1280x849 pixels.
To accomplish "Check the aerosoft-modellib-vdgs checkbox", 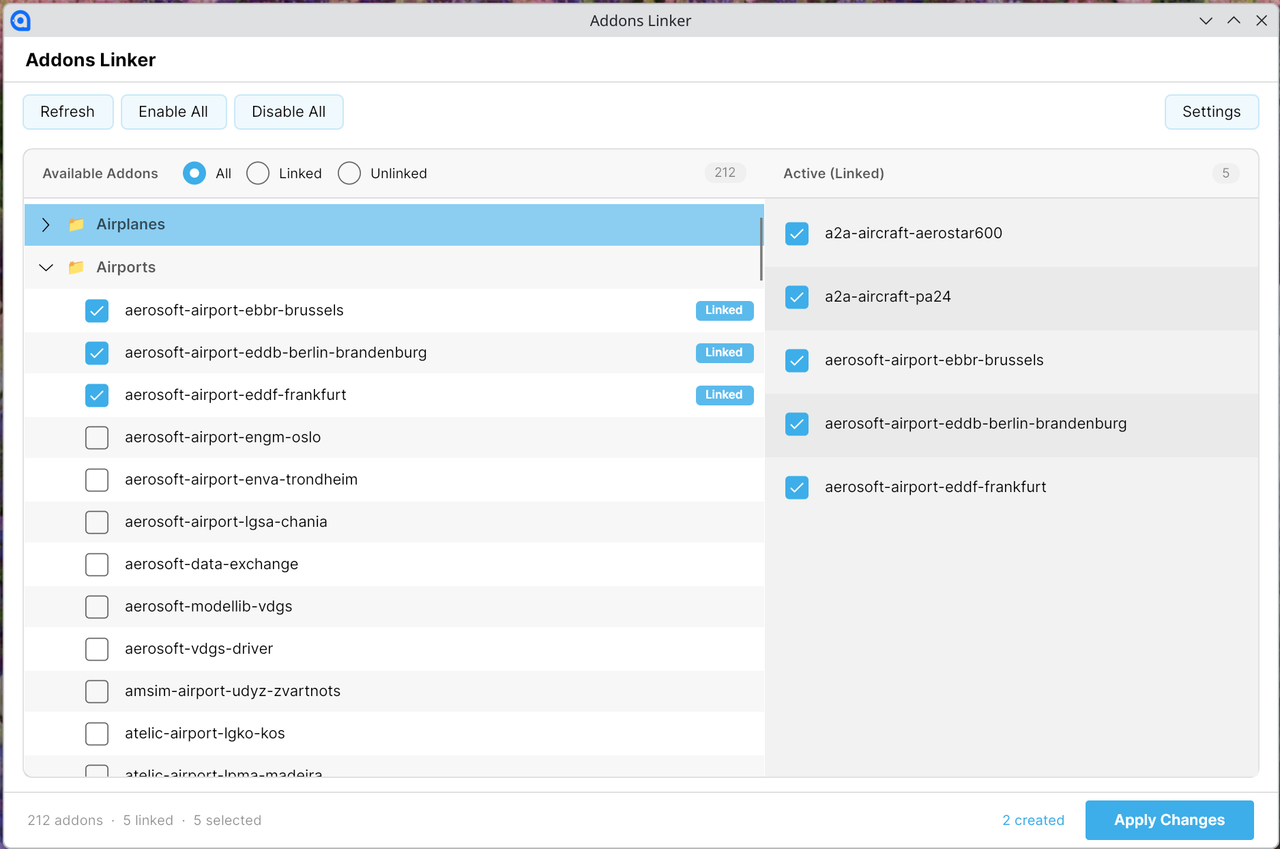I will click(x=97, y=607).
